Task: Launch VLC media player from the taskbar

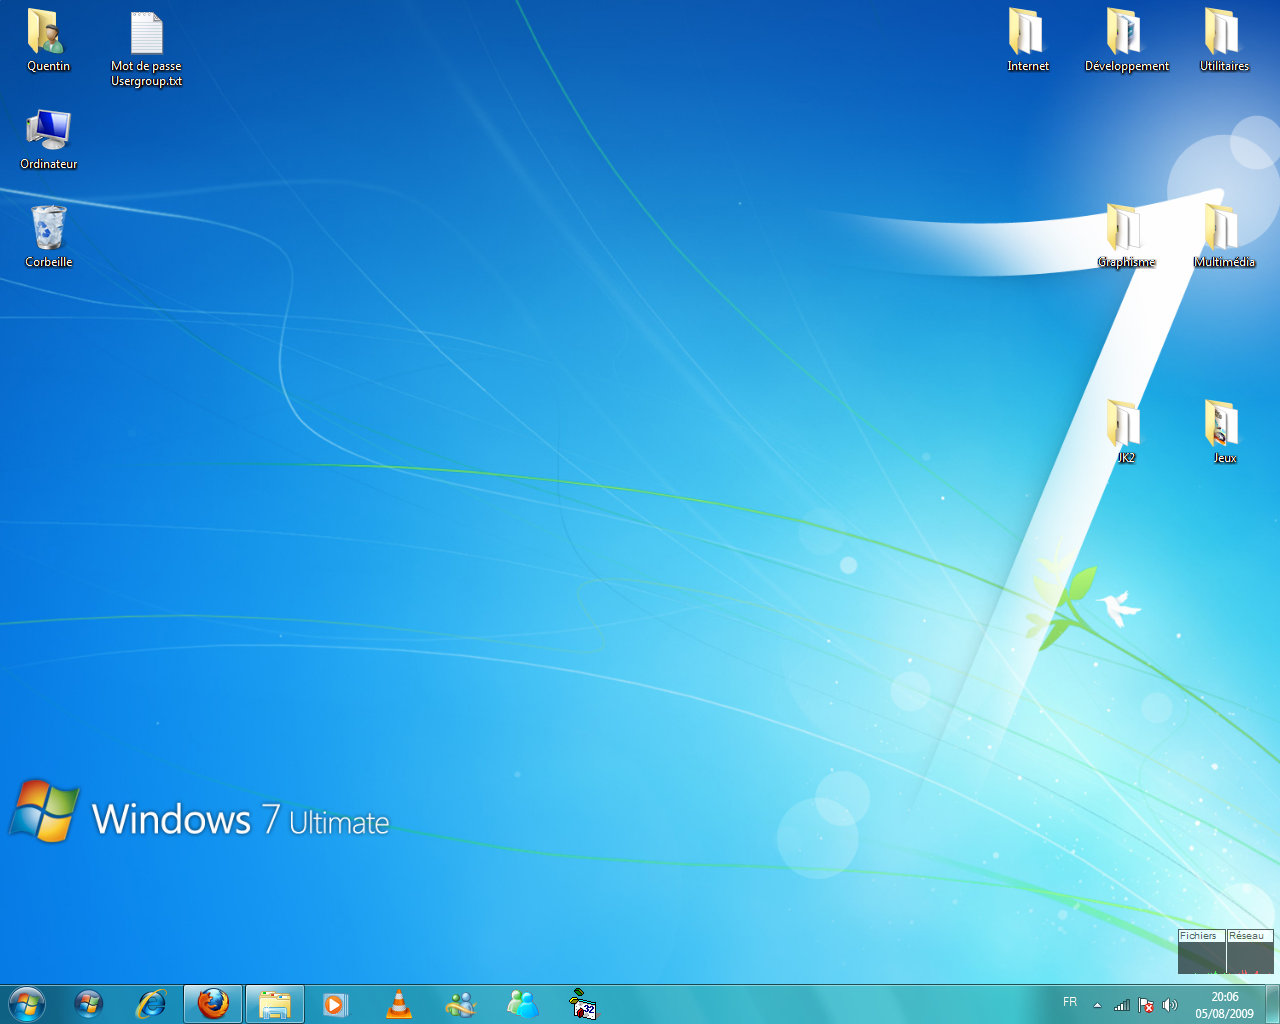Action: click(x=399, y=1004)
